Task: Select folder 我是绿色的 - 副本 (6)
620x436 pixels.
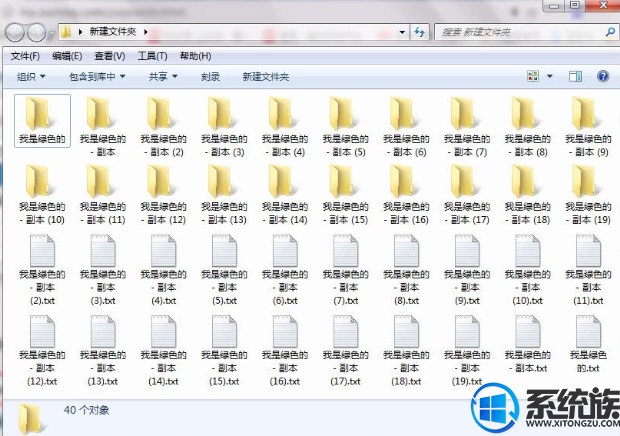Action: (406, 127)
